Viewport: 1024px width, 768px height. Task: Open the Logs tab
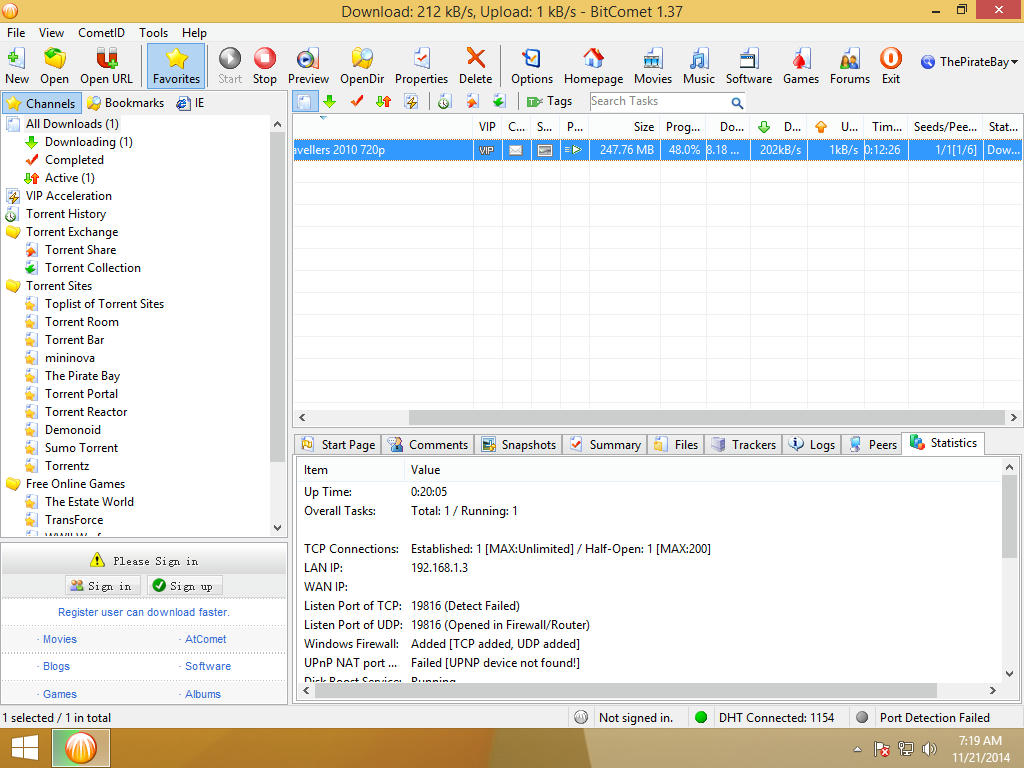[x=812, y=445]
